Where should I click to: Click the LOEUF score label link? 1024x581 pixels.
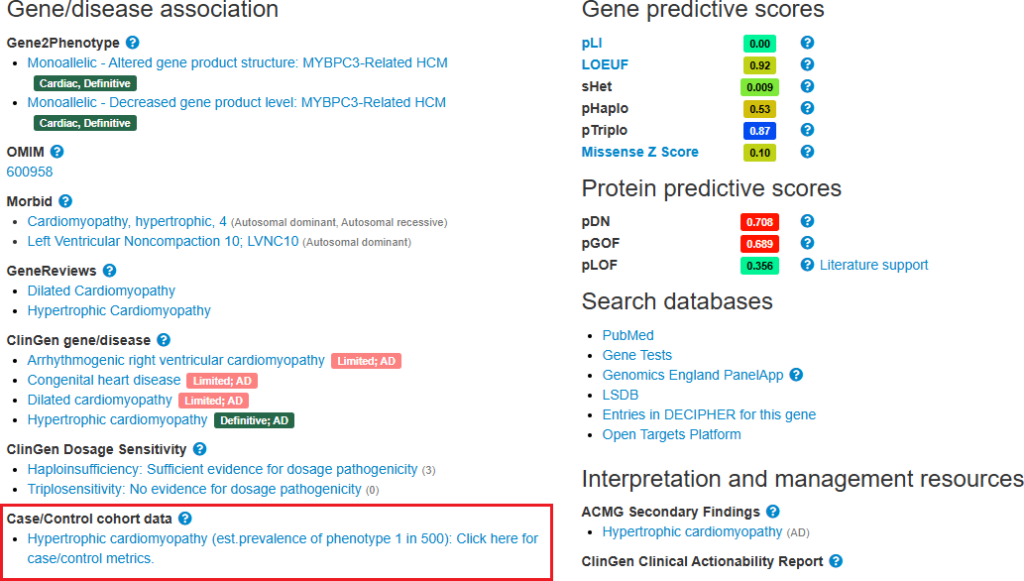[605, 65]
